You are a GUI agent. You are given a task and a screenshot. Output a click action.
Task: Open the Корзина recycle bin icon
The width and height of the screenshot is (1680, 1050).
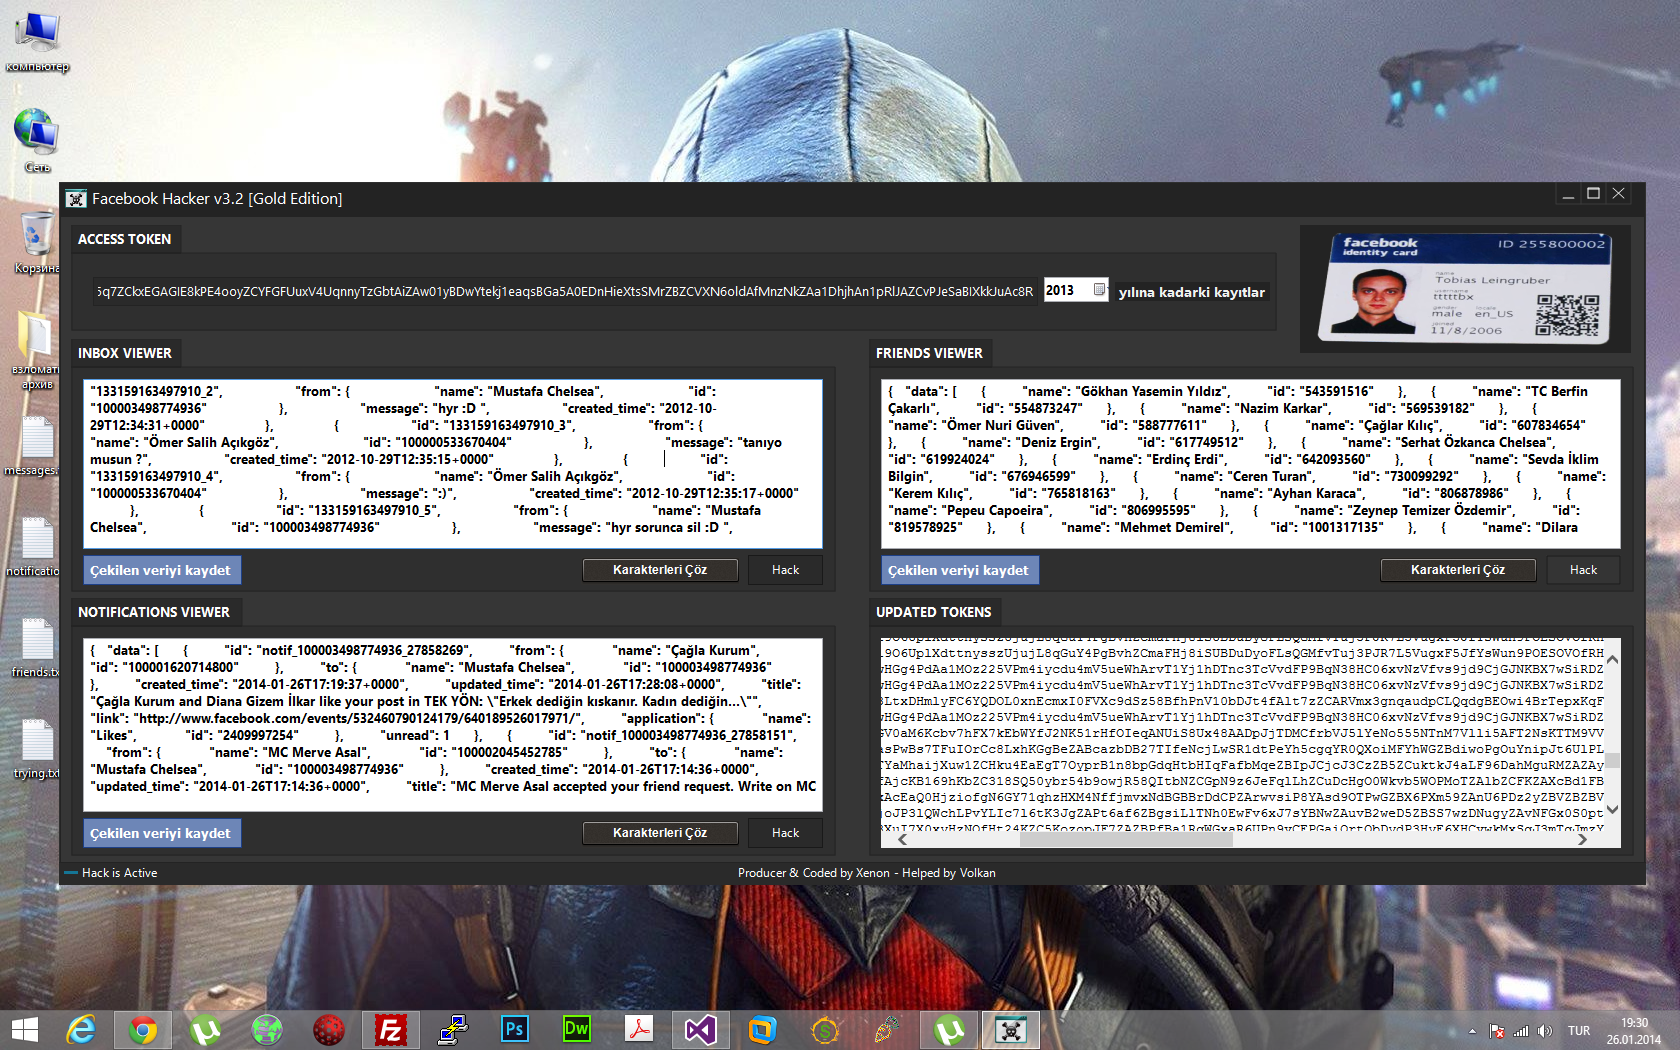(x=37, y=243)
